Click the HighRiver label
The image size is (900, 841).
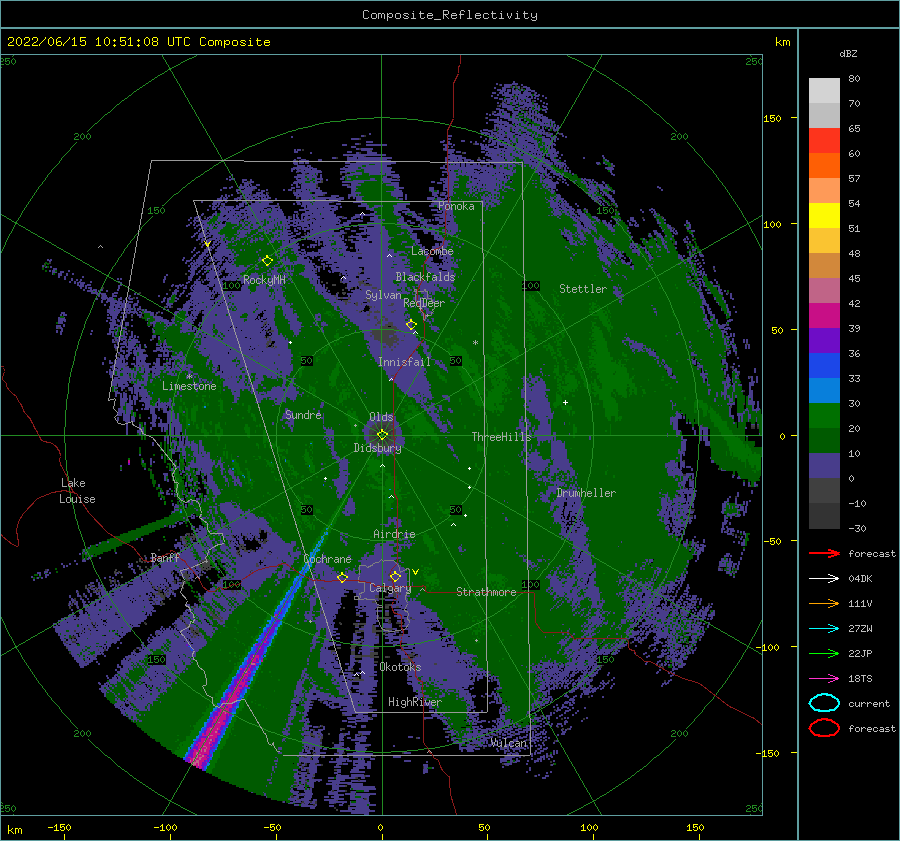(x=414, y=702)
